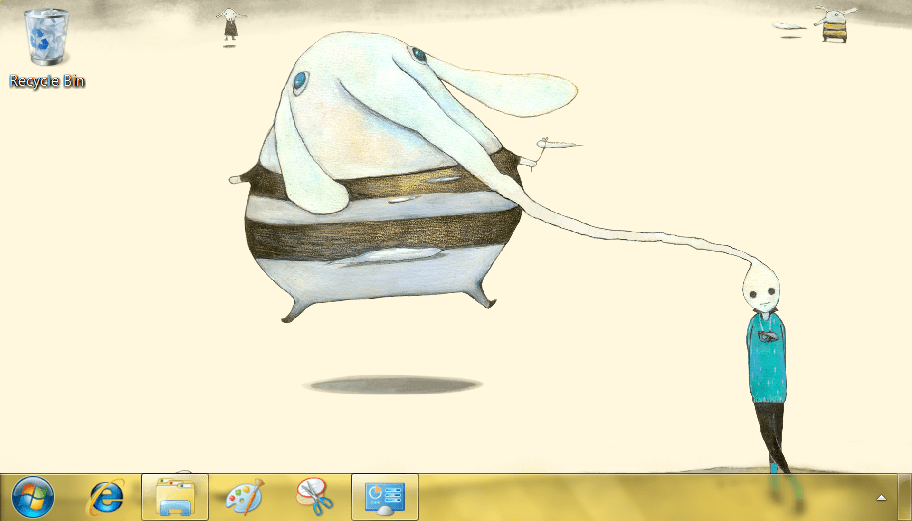Show hidden icons tray arrow

pyautogui.click(x=882, y=498)
